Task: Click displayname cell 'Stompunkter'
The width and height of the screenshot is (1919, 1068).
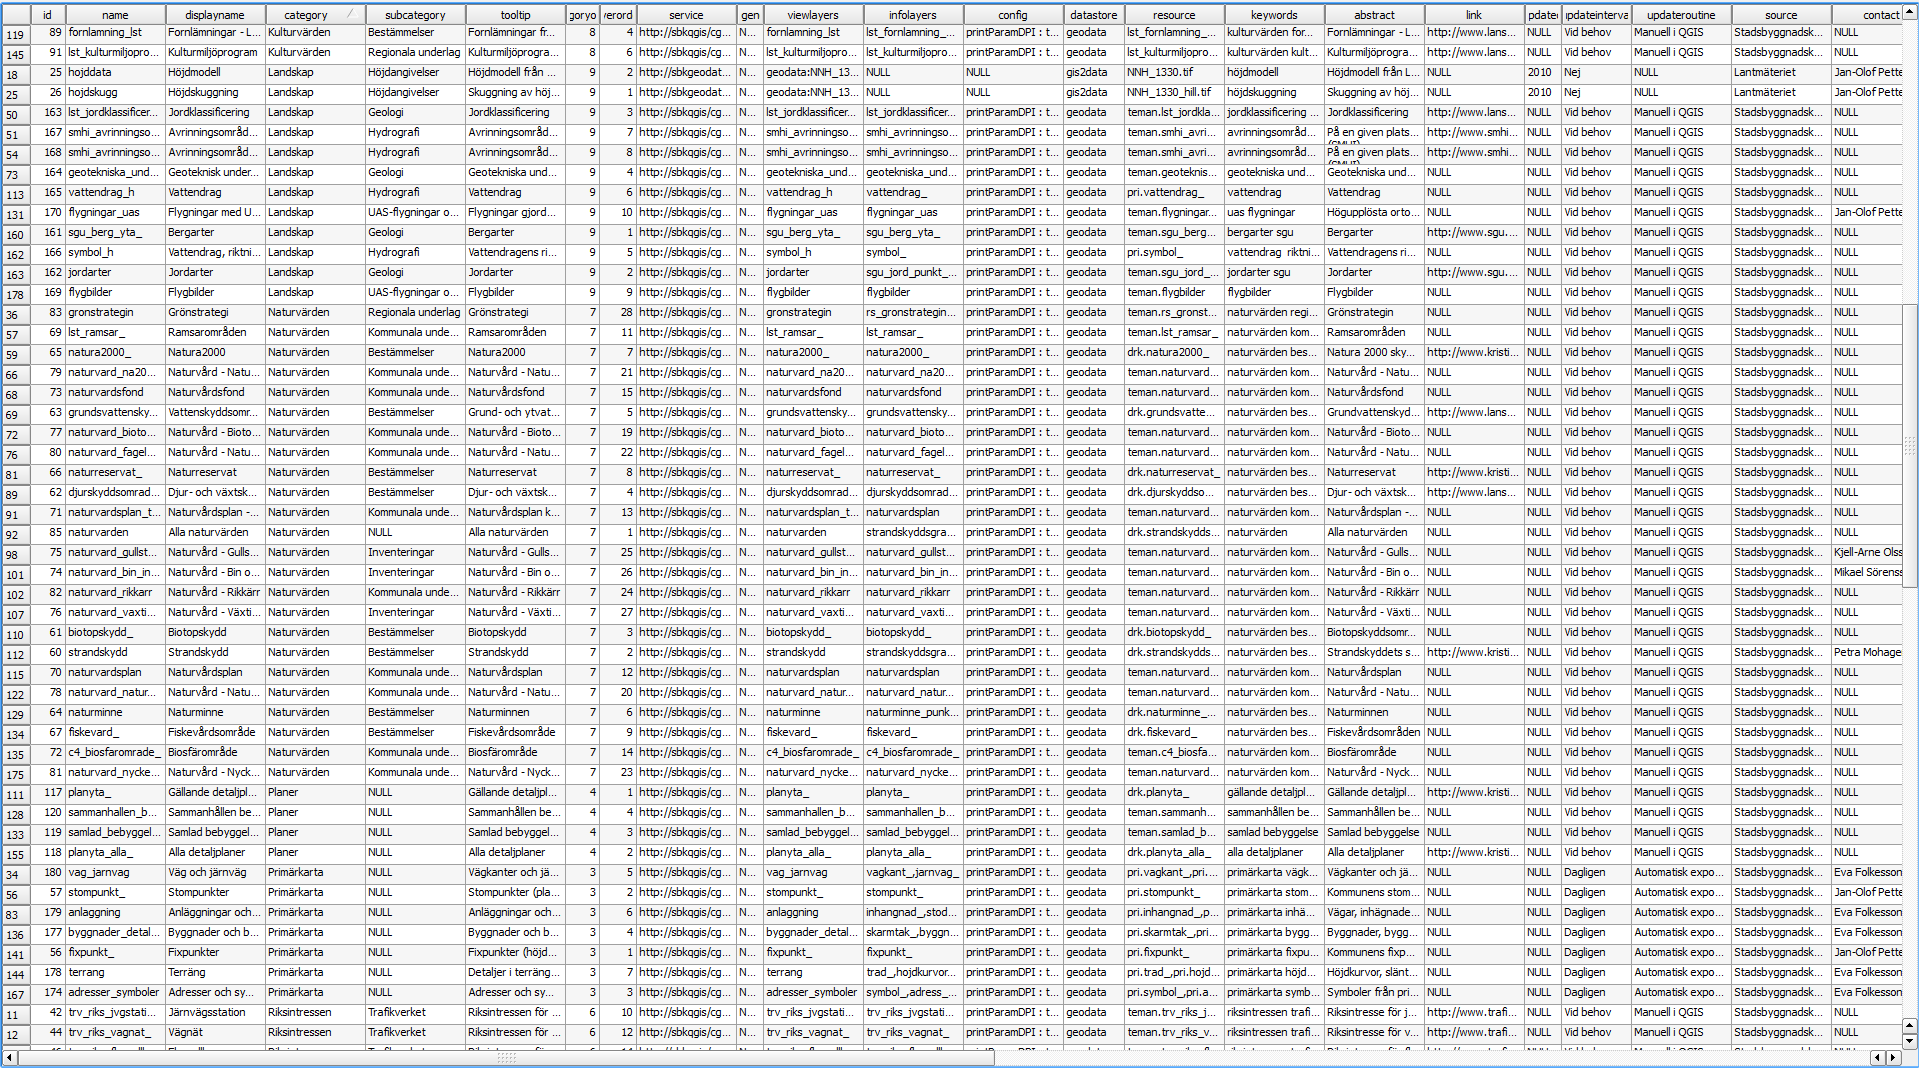Action: [x=215, y=892]
